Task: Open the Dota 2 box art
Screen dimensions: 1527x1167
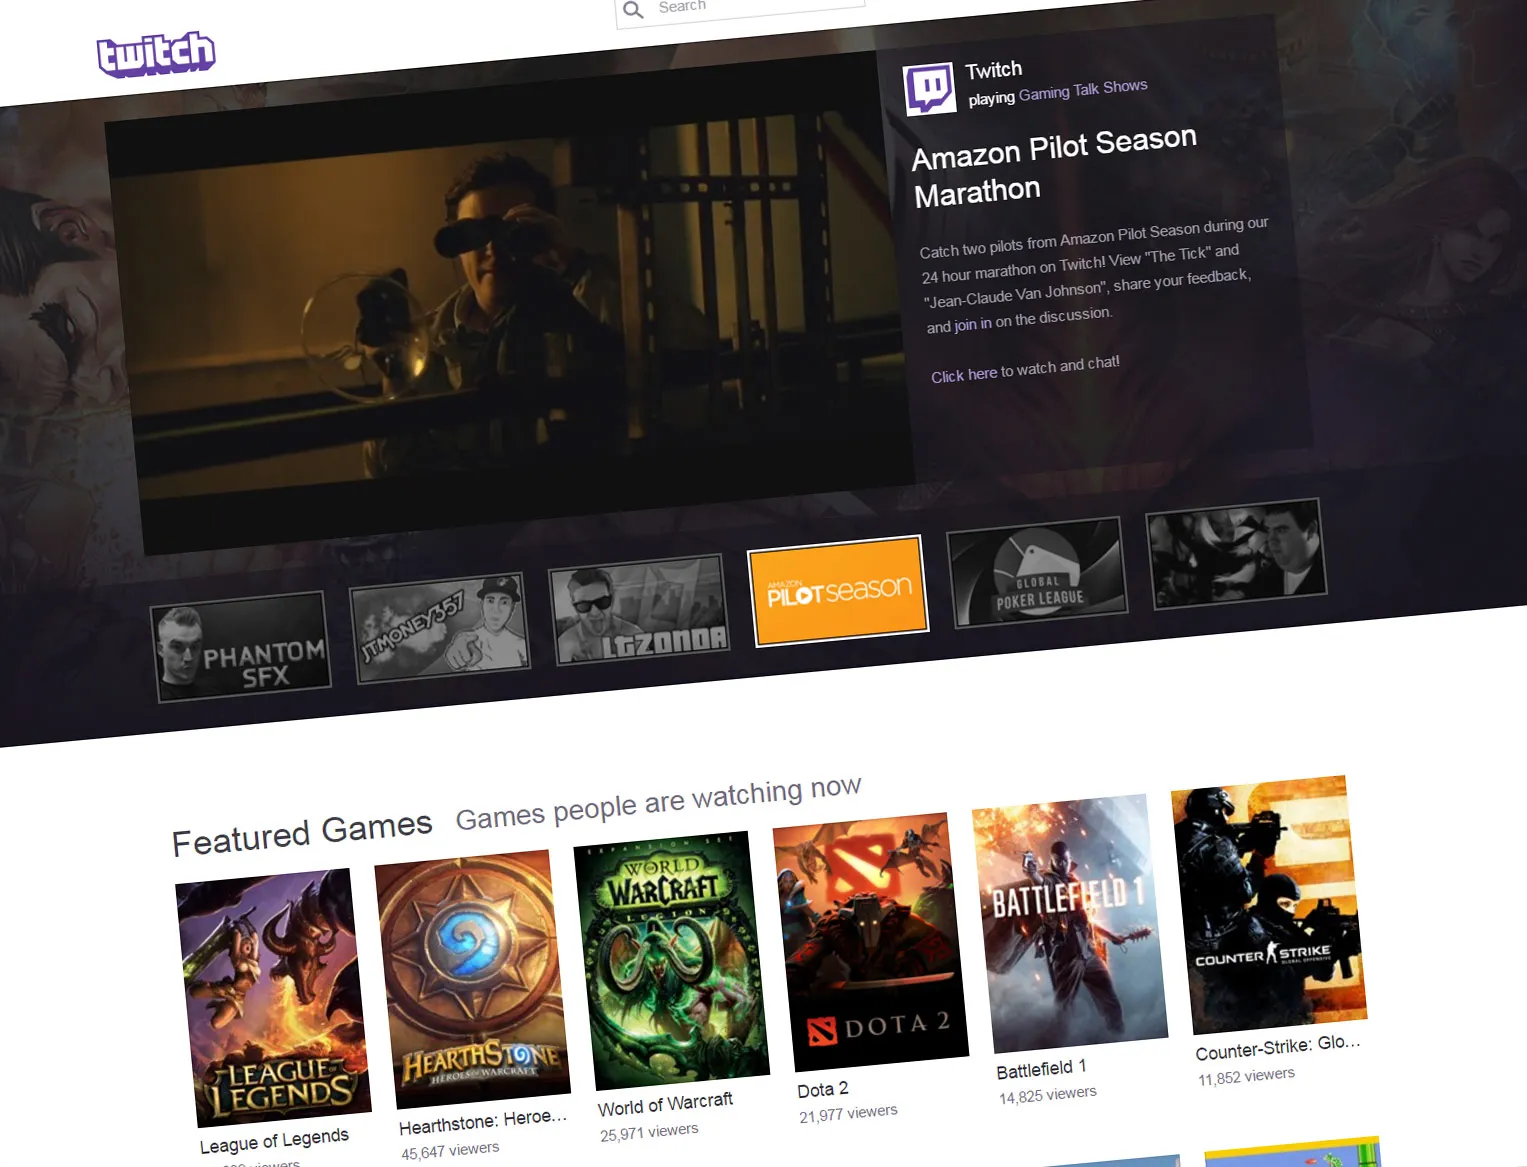Action: pos(870,941)
